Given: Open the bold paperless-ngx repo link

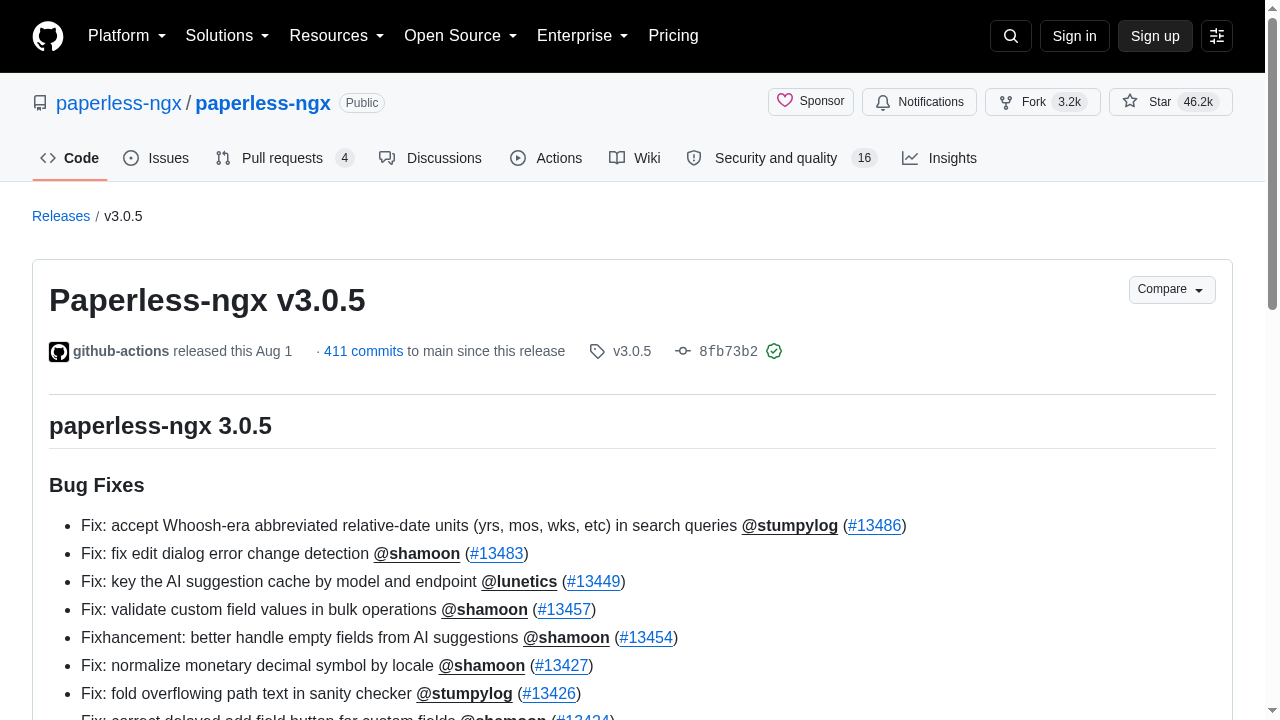Looking at the screenshot, I should [x=263, y=103].
